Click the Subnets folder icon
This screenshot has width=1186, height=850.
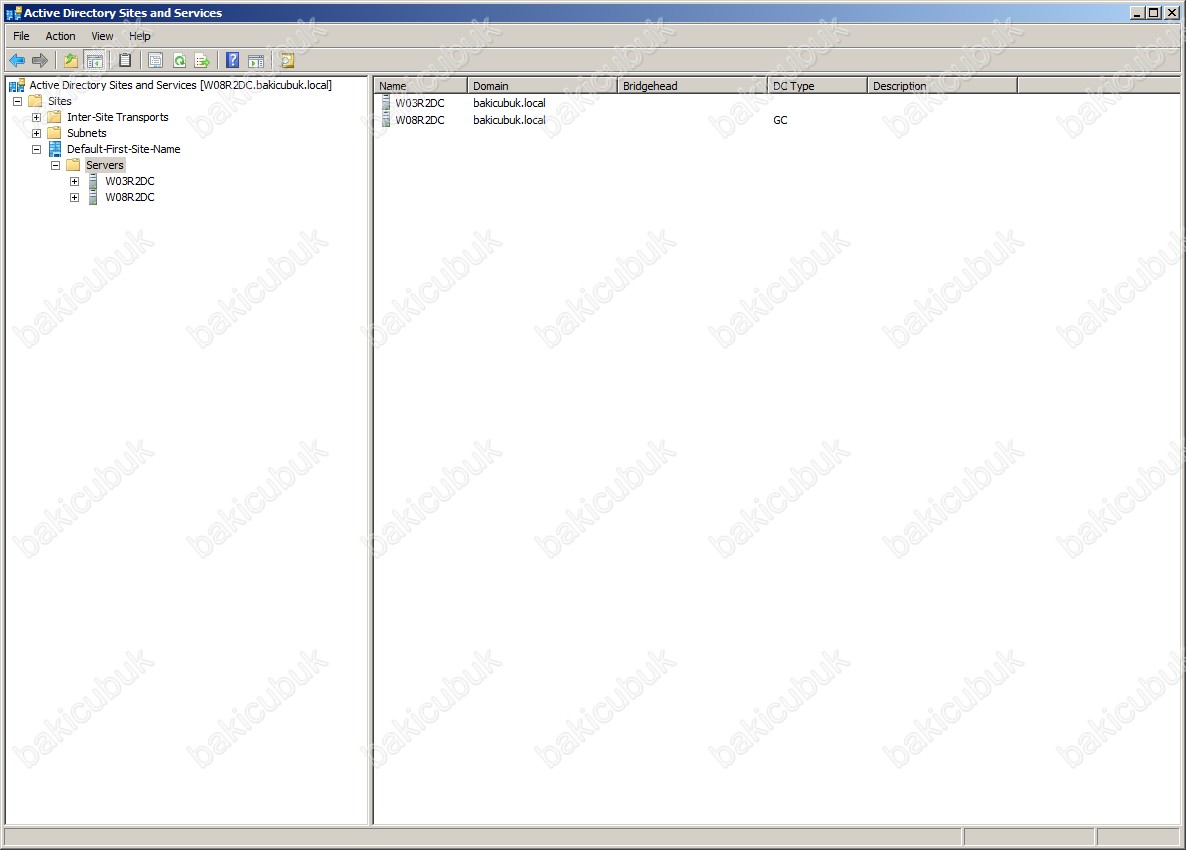coord(54,133)
